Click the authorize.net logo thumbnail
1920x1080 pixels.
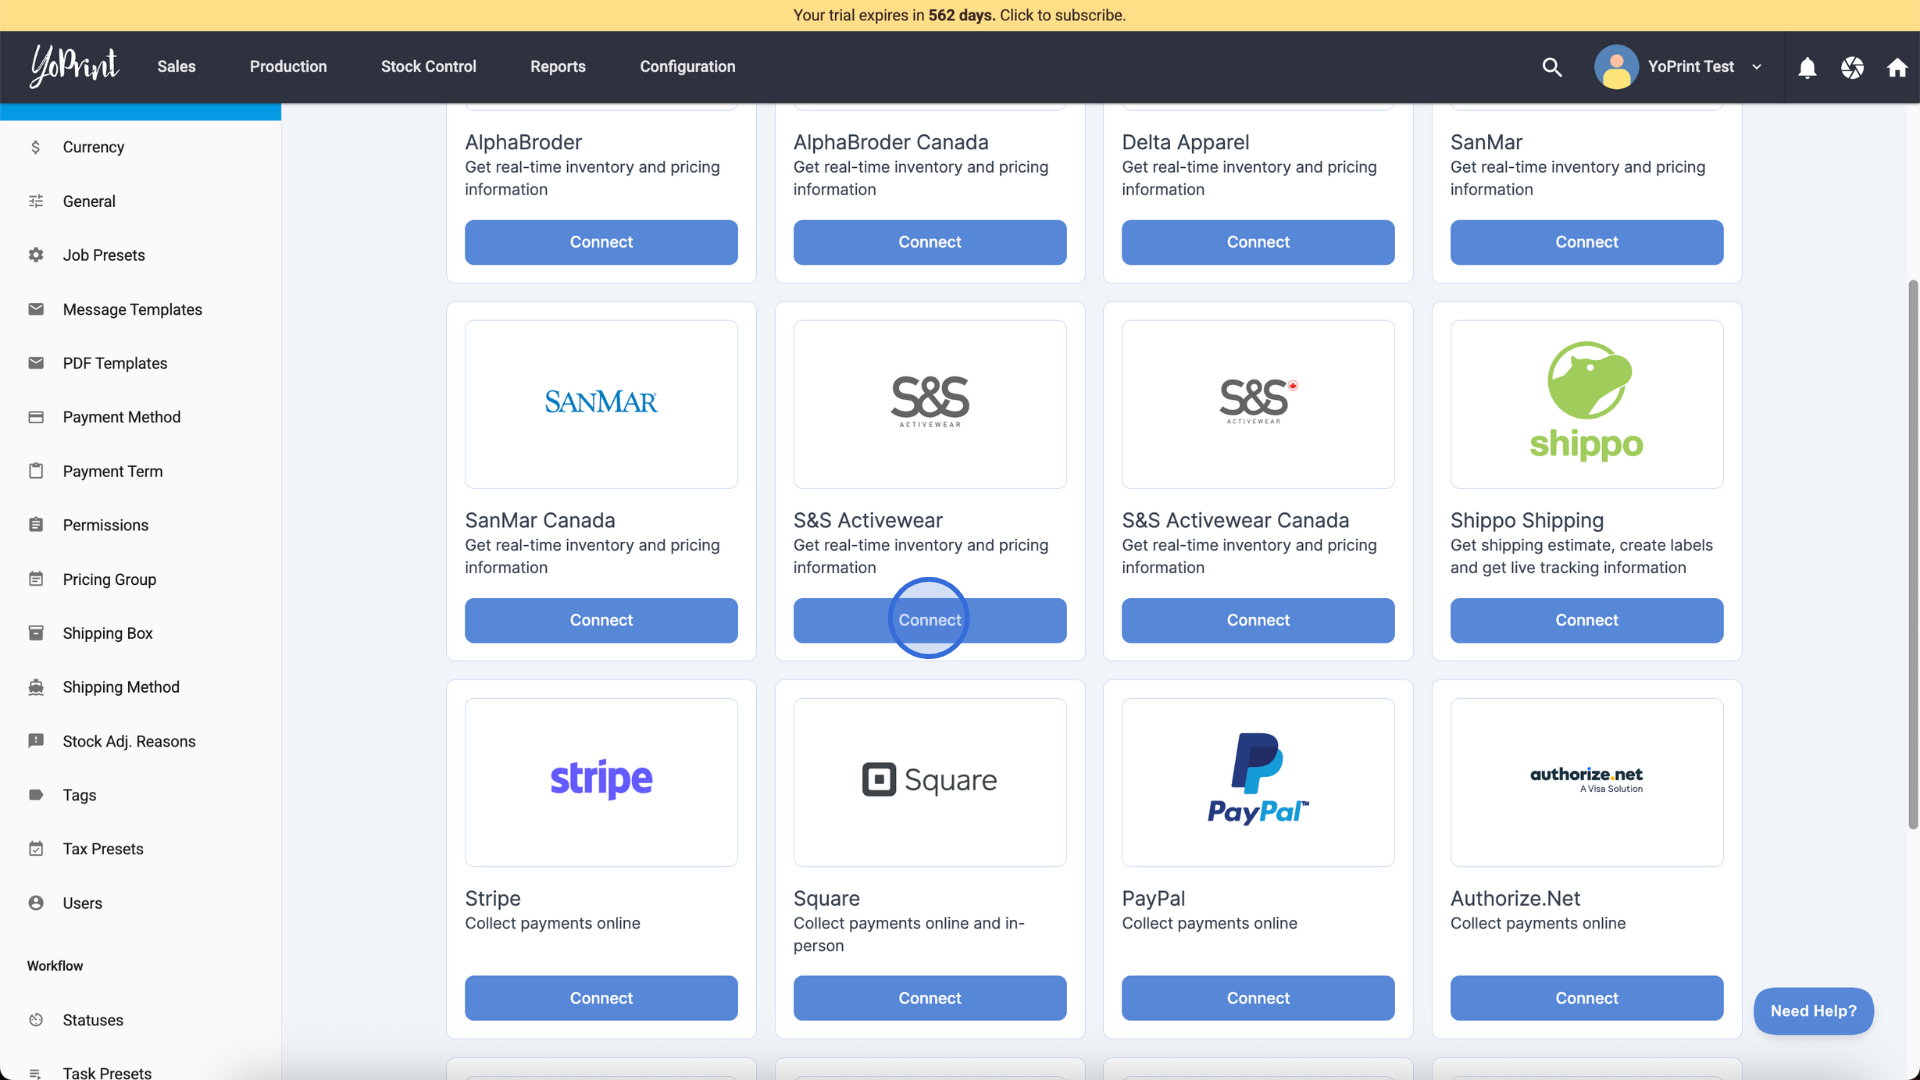pos(1587,782)
